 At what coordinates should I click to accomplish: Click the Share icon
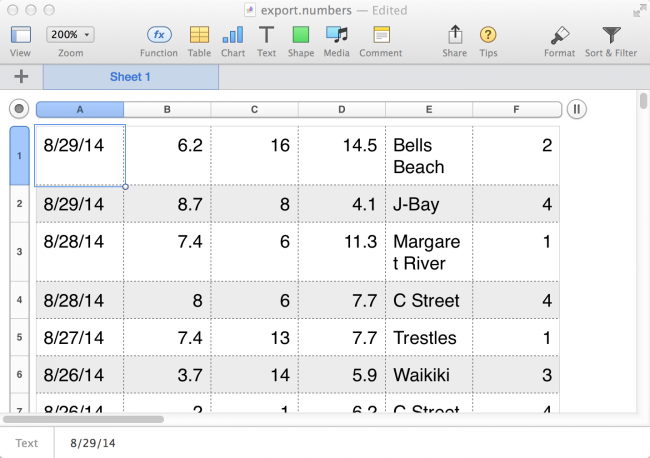pyautogui.click(x=455, y=35)
